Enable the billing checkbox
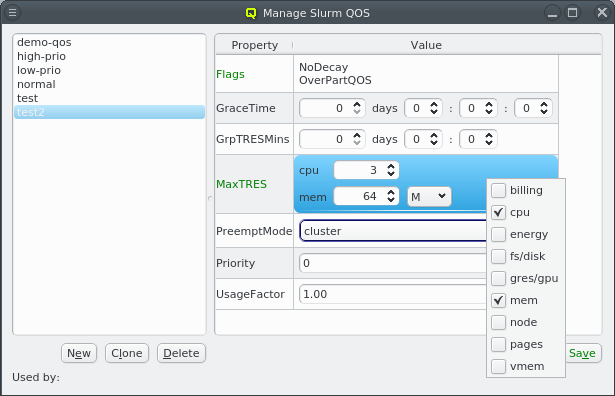Screen dimensions: 615x396 (x=499, y=191)
